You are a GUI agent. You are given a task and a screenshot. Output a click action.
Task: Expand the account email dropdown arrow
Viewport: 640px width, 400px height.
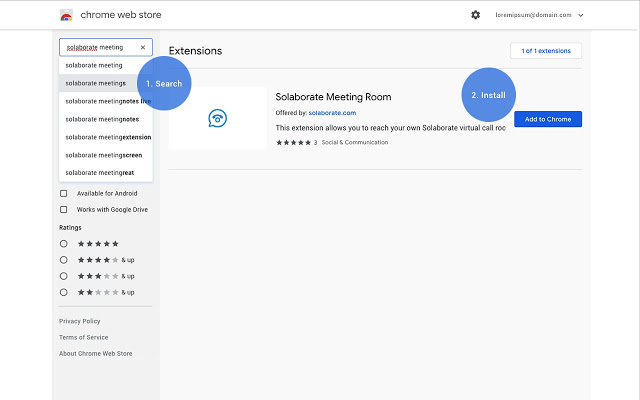click(x=581, y=15)
